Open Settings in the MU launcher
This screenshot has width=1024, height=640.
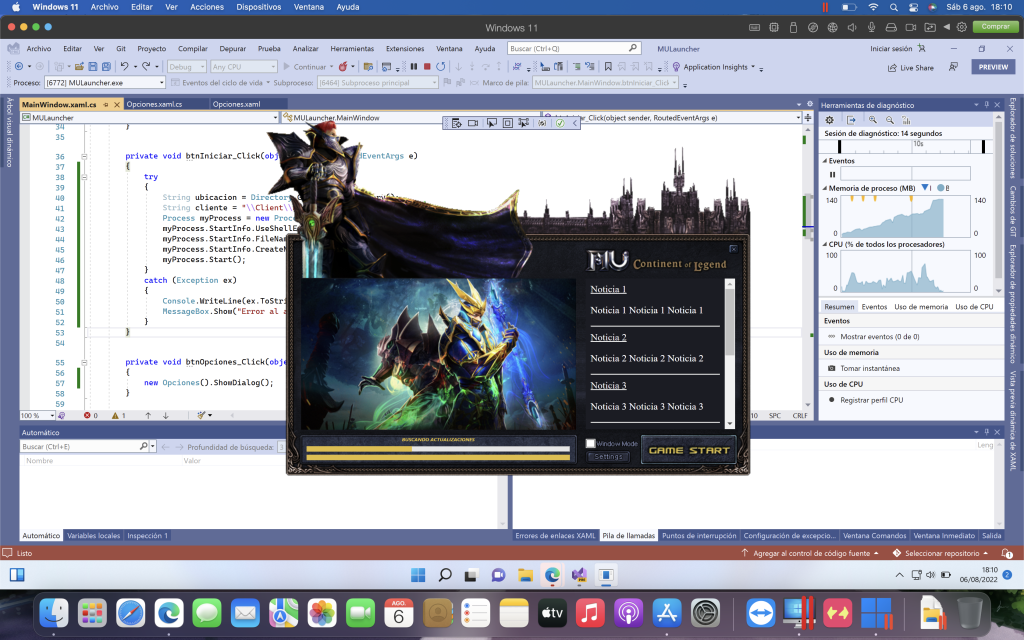click(x=608, y=456)
